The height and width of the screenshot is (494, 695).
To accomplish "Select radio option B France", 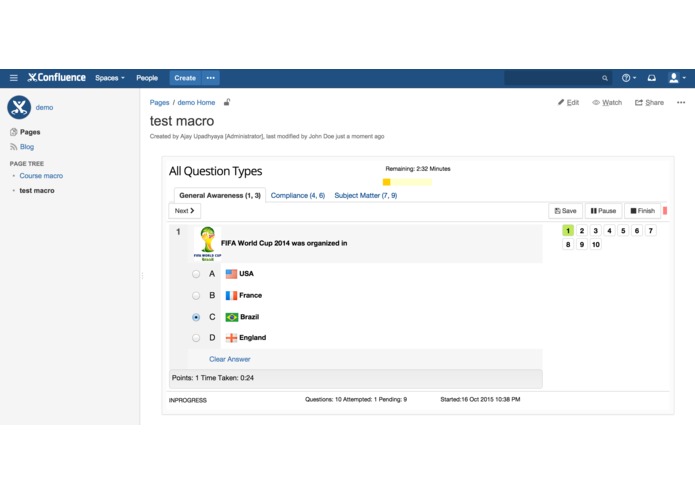I will pos(196,296).
